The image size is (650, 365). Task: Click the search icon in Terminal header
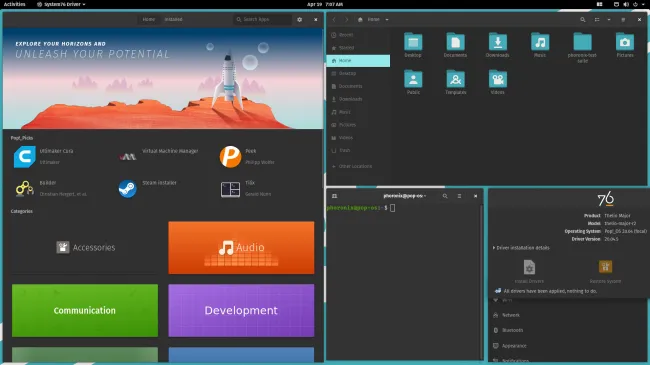pos(445,196)
